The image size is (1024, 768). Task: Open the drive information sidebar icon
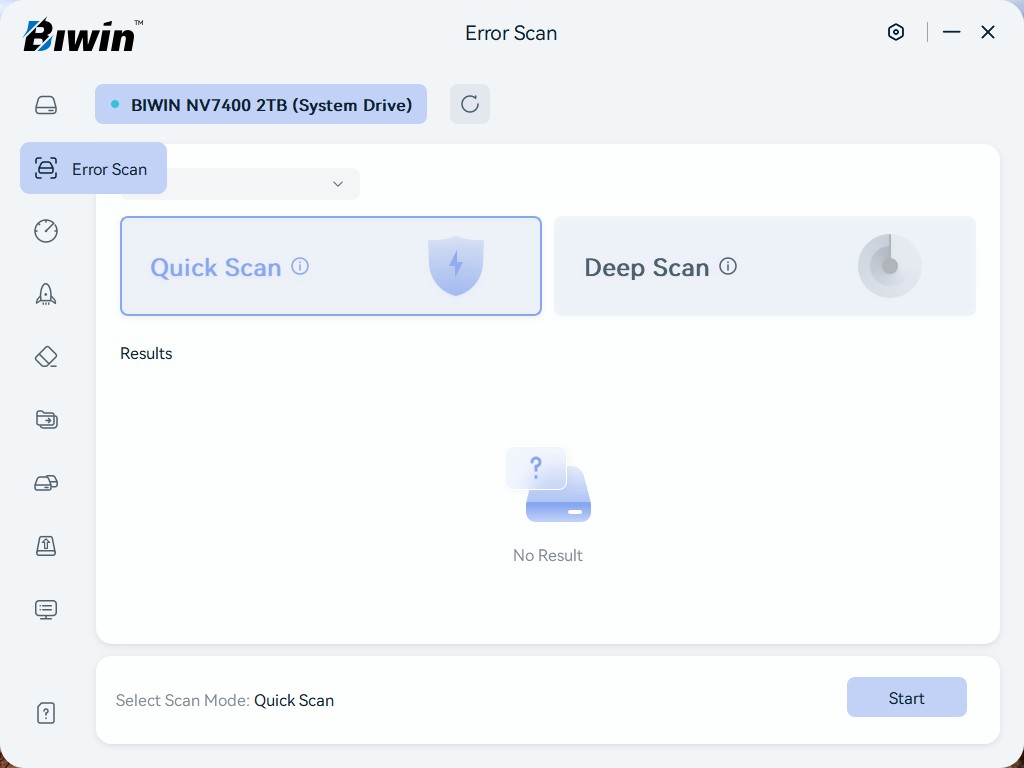[x=46, y=105]
